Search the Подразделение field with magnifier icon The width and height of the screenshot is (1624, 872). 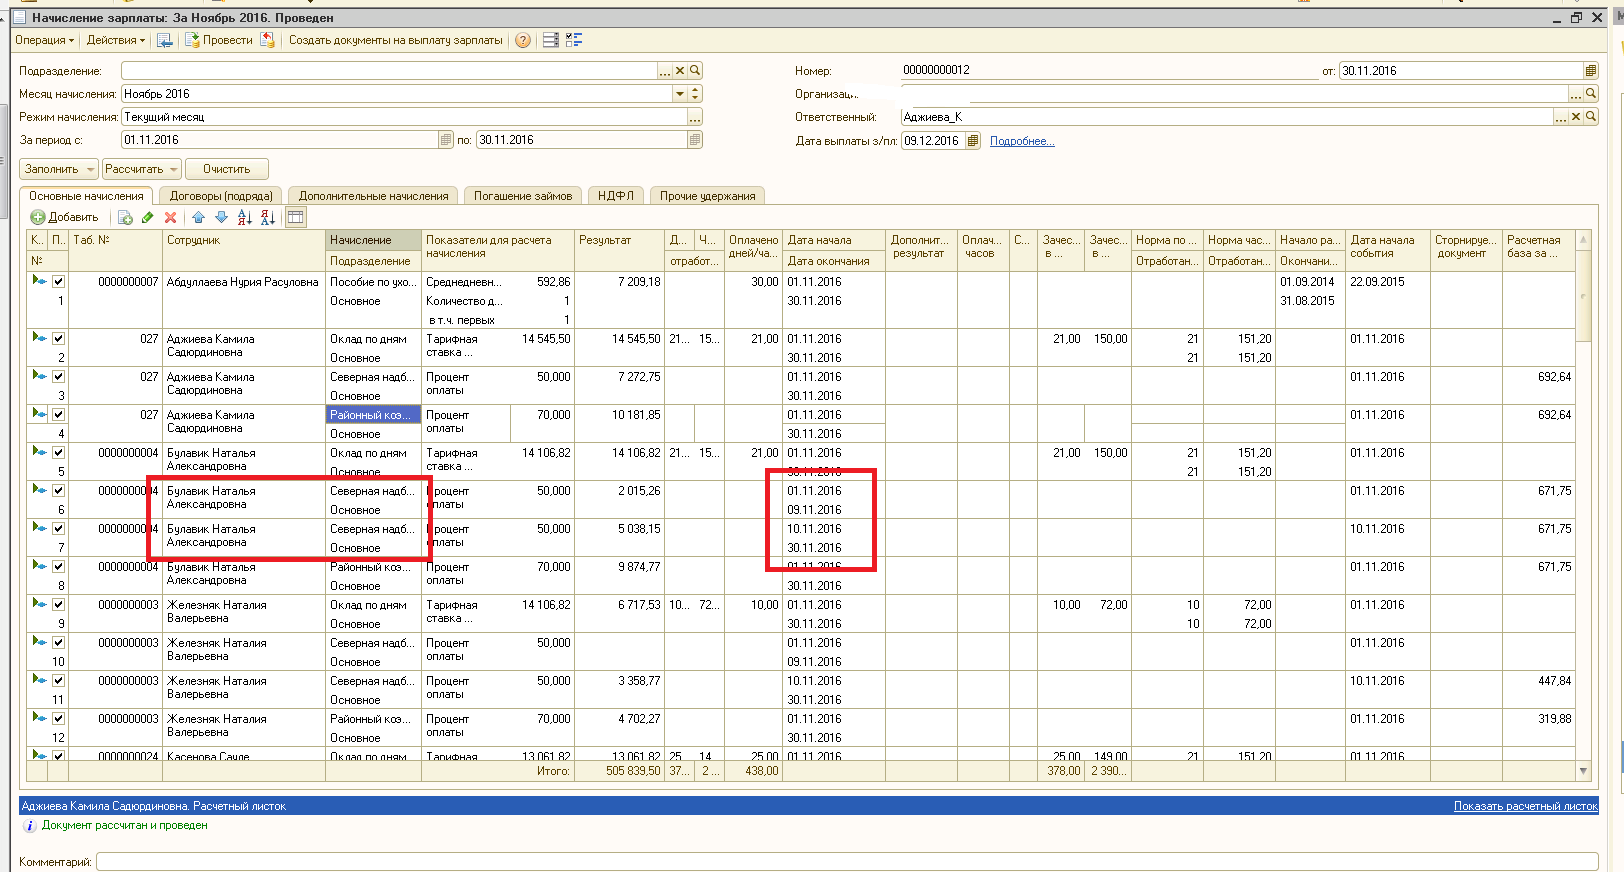point(695,71)
